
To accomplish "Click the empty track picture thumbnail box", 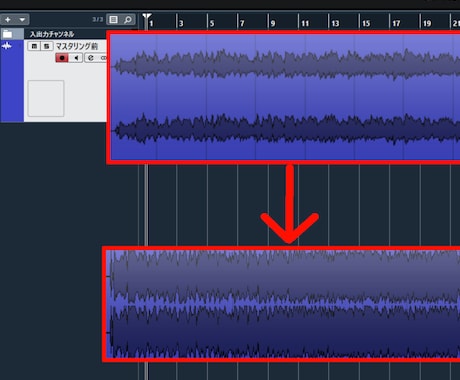I will point(46,98).
